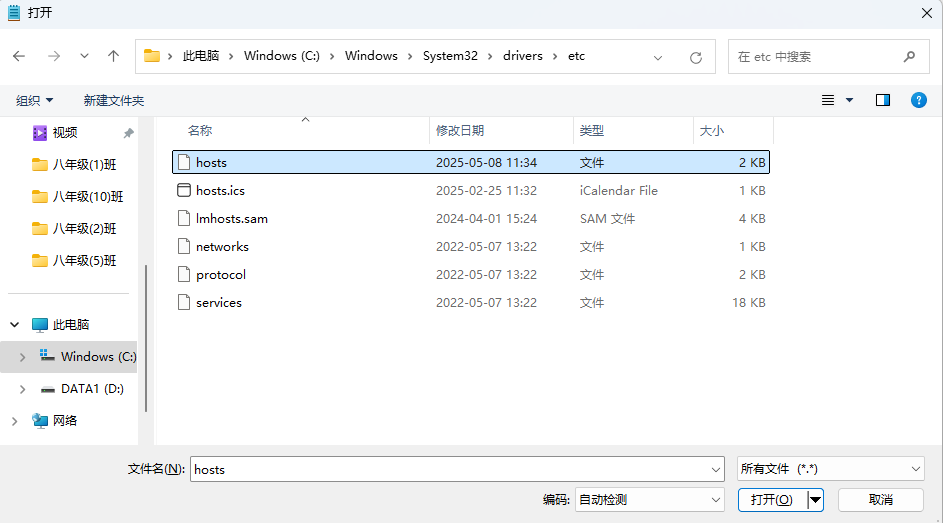943x523 pixels.
Task: Sort by 名称 column
Action: click(200, 130)
